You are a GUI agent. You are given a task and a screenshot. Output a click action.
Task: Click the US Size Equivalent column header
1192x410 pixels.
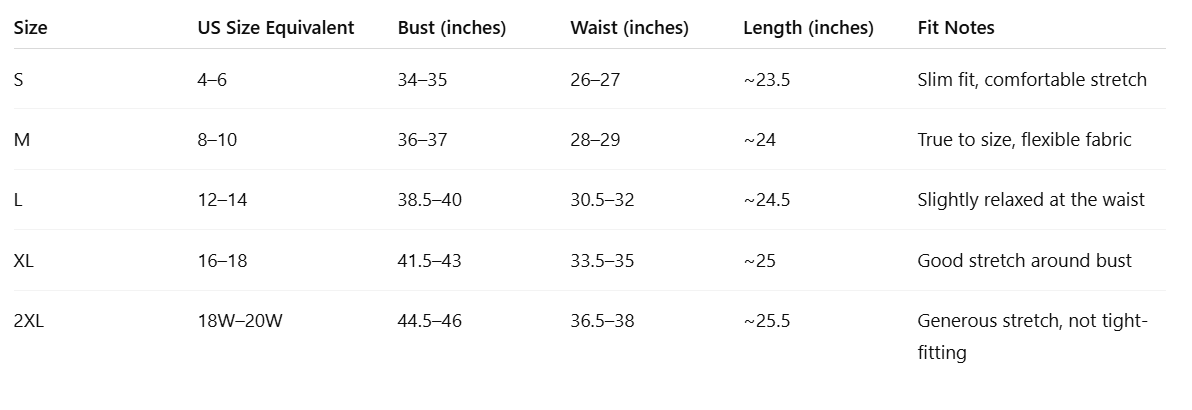(275, 28)
